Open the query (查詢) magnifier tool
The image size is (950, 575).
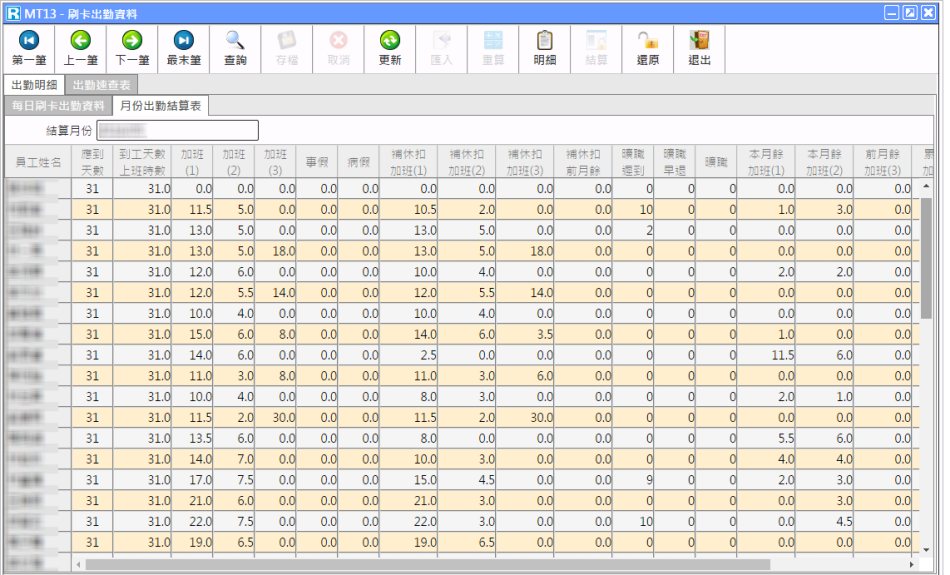click(x=235, y=48)
